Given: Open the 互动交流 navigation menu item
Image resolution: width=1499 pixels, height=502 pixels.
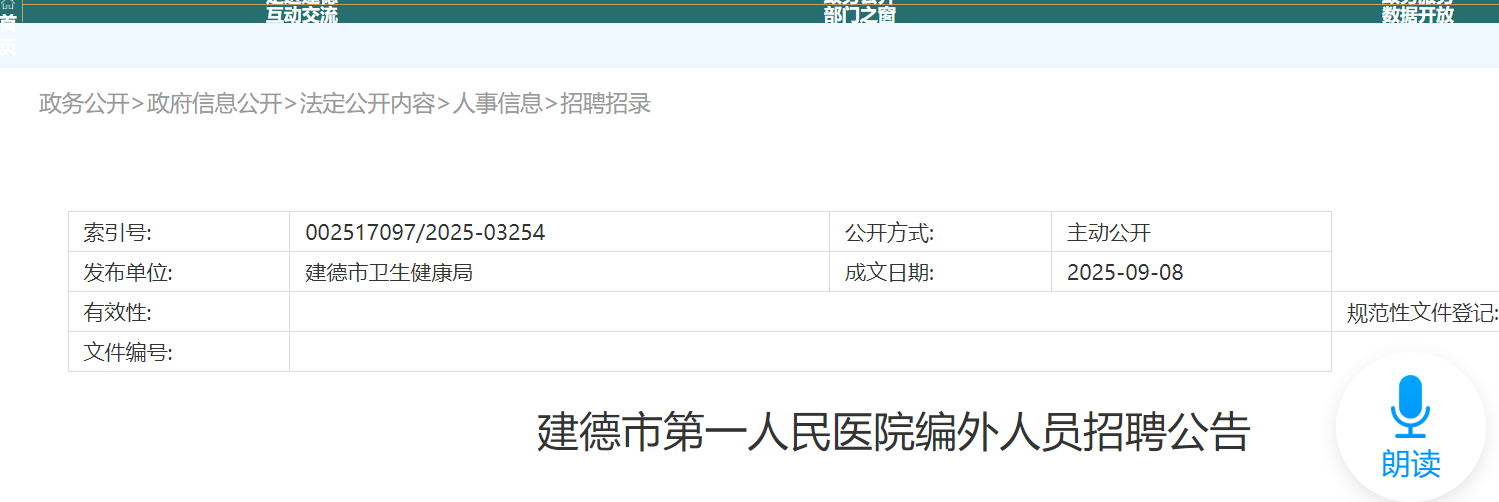Looking at the screenshot, I should [301, 15].
